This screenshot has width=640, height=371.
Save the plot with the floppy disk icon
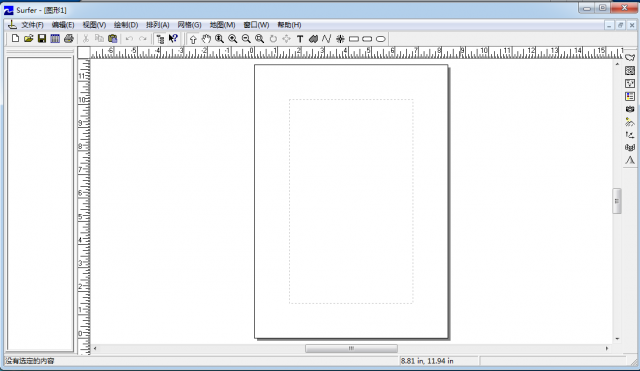tap(42, 39)
